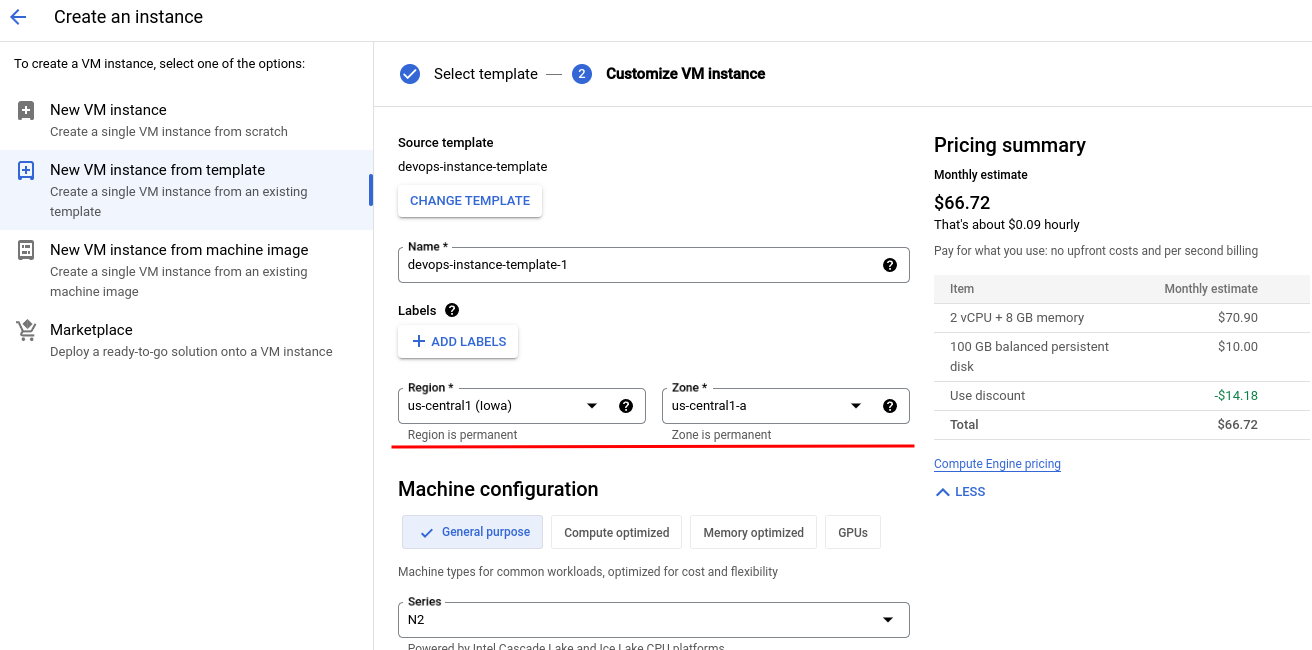Click the plus icon in Add Labels
This screenshot has height=650, width=1312.
[419, 342]
